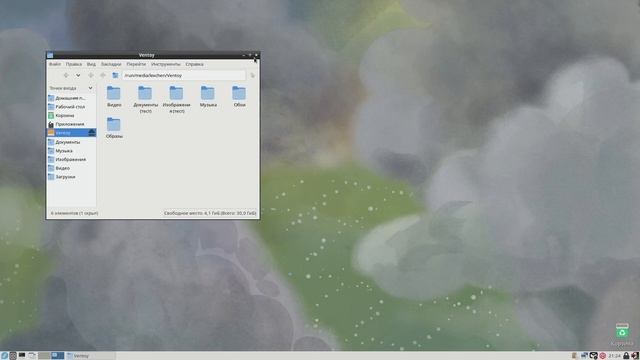
Task: Click the go button after path field
Action: (x=252, y=76)
